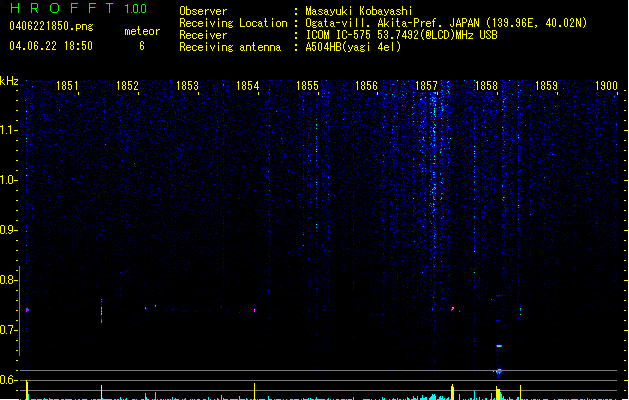Click the 1856 time axis marker

367,86
